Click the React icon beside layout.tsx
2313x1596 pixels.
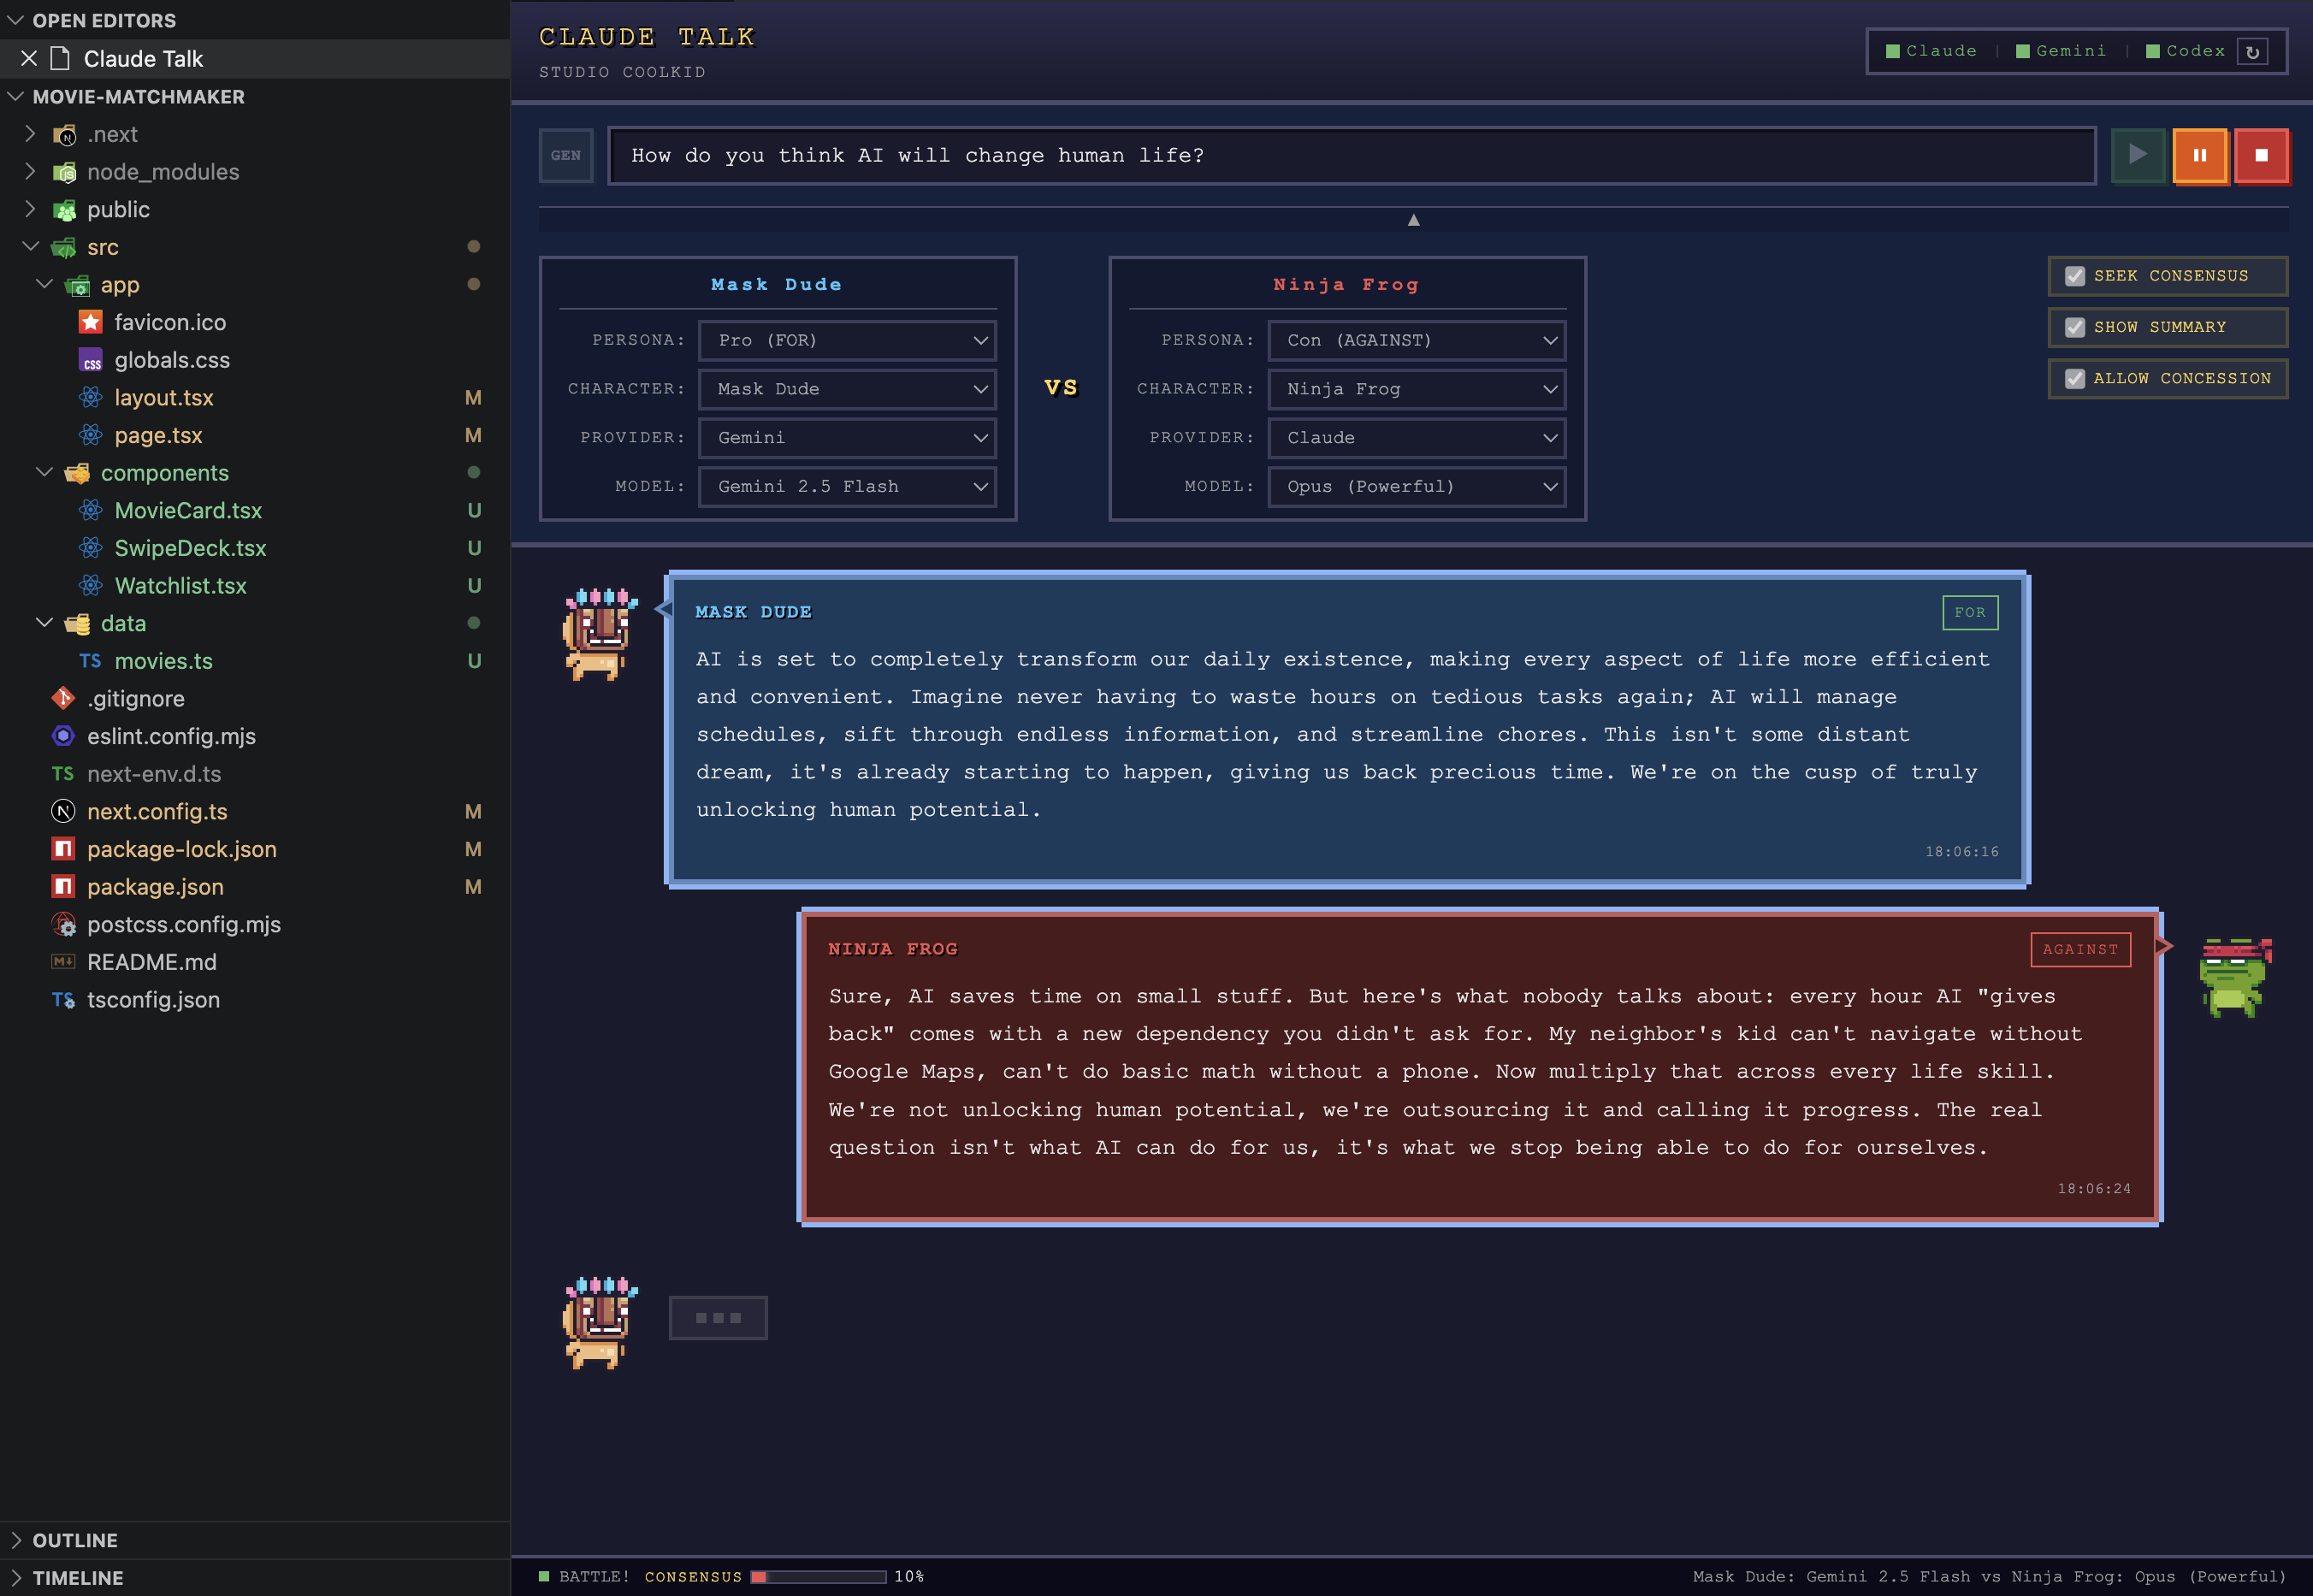(91, 397)
